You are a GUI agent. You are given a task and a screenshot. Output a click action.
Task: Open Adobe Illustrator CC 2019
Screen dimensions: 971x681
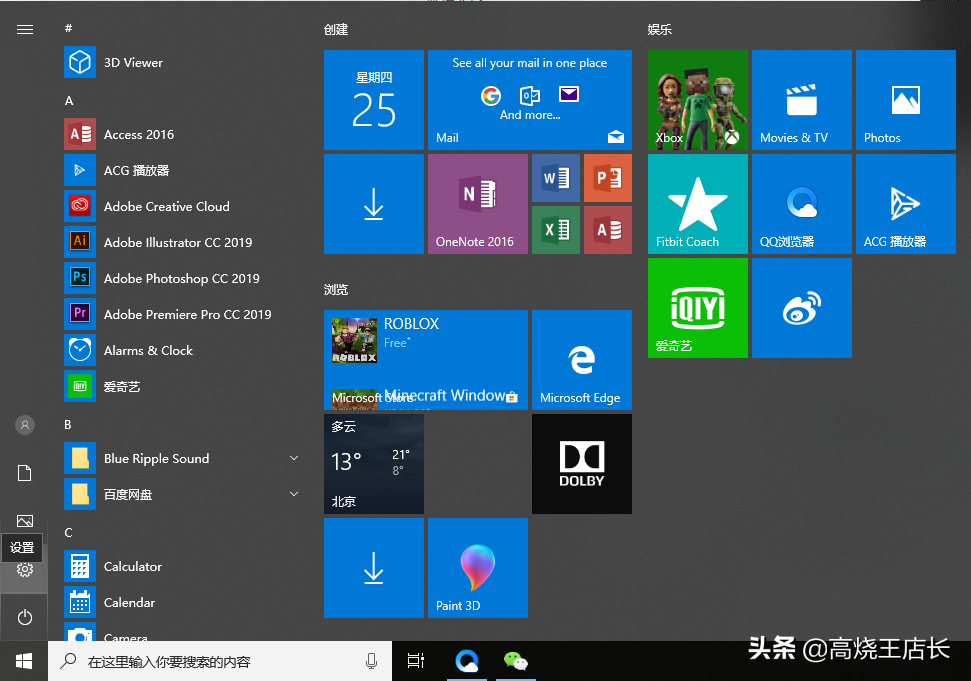180,242
